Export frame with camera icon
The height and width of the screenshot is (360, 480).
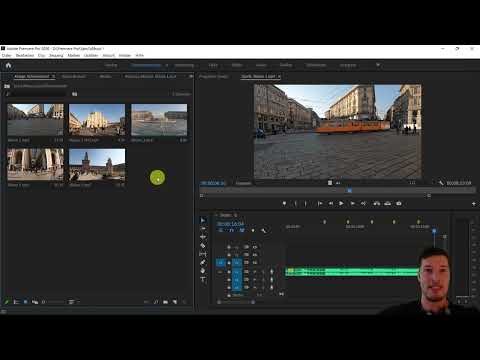click(399, 203)
